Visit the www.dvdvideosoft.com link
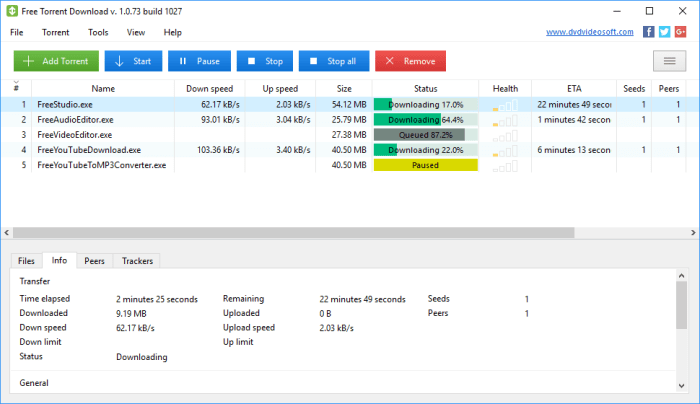Screen dimensions: 700x404 click(589, 32)
